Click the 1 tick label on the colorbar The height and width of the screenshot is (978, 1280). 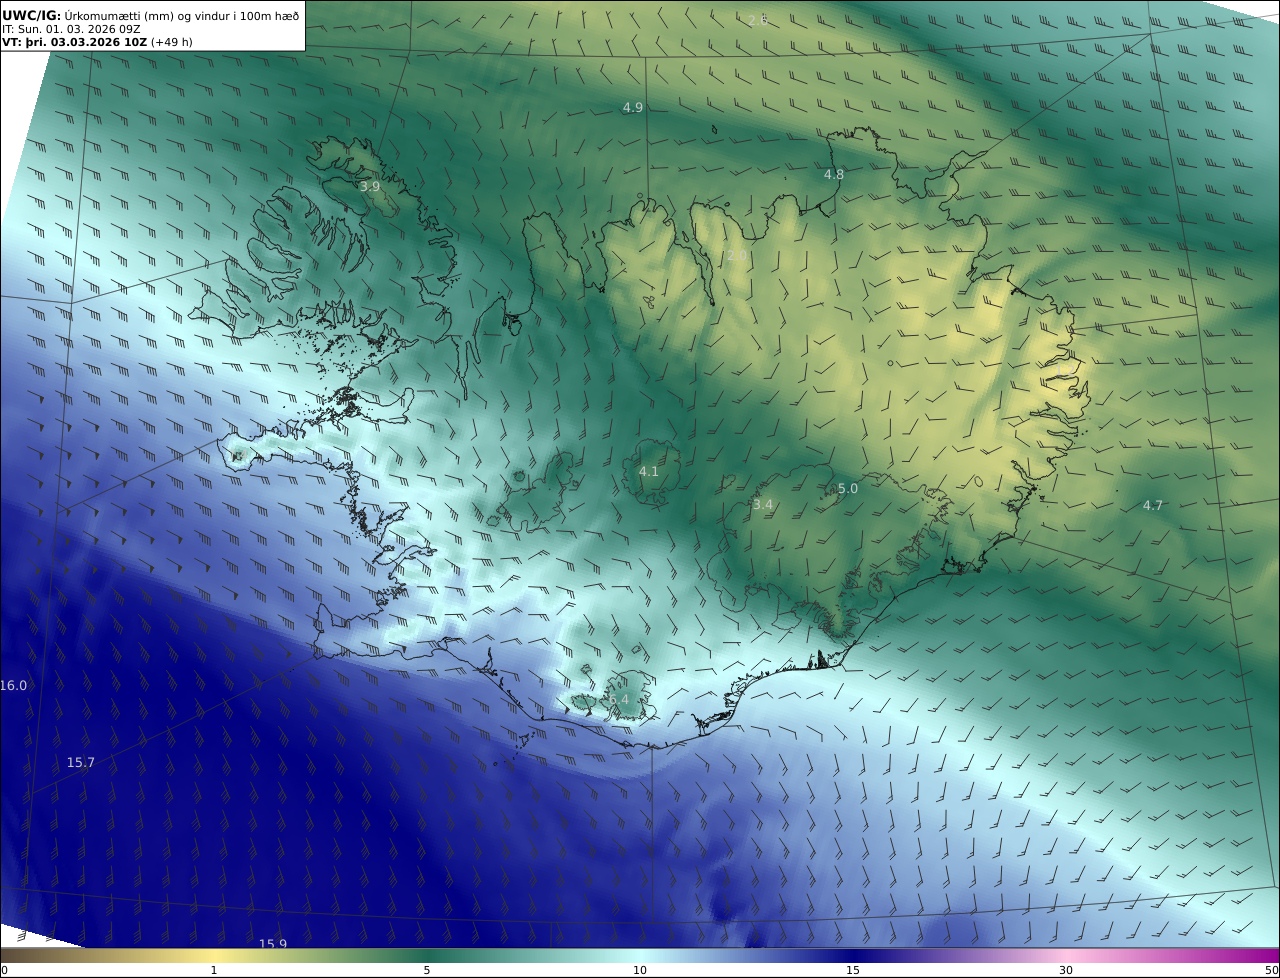point(214,970)
